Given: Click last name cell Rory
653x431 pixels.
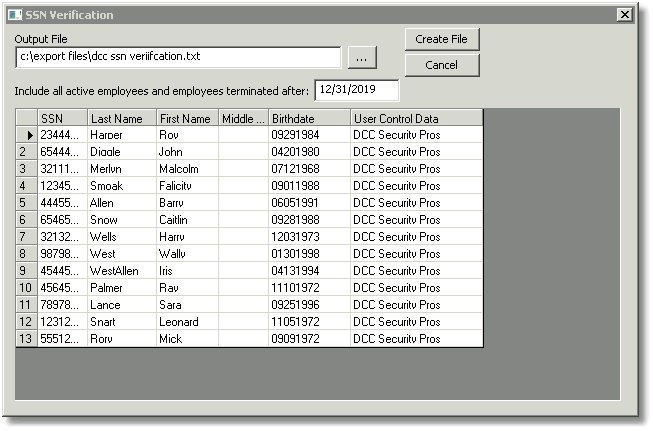Looking at the screenshot, I should coord(122,339).
